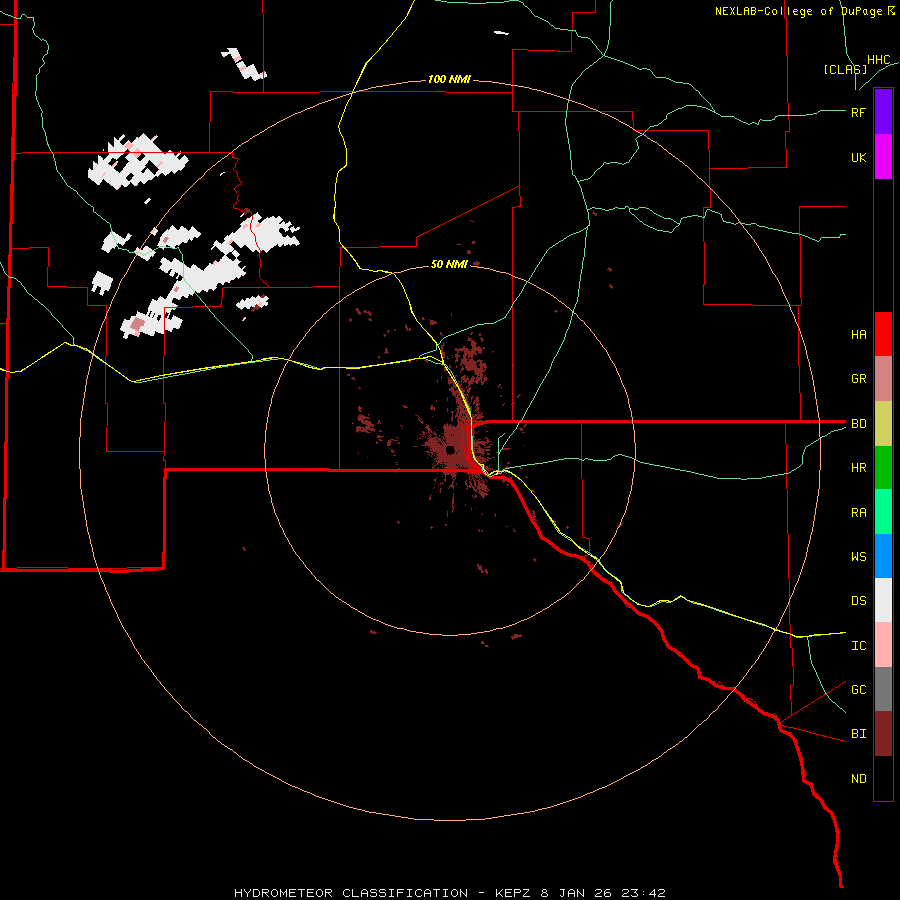Click the DS legend label
This screenshot has width=900, height=900.
pyautogui.click(x=858, y=601)
